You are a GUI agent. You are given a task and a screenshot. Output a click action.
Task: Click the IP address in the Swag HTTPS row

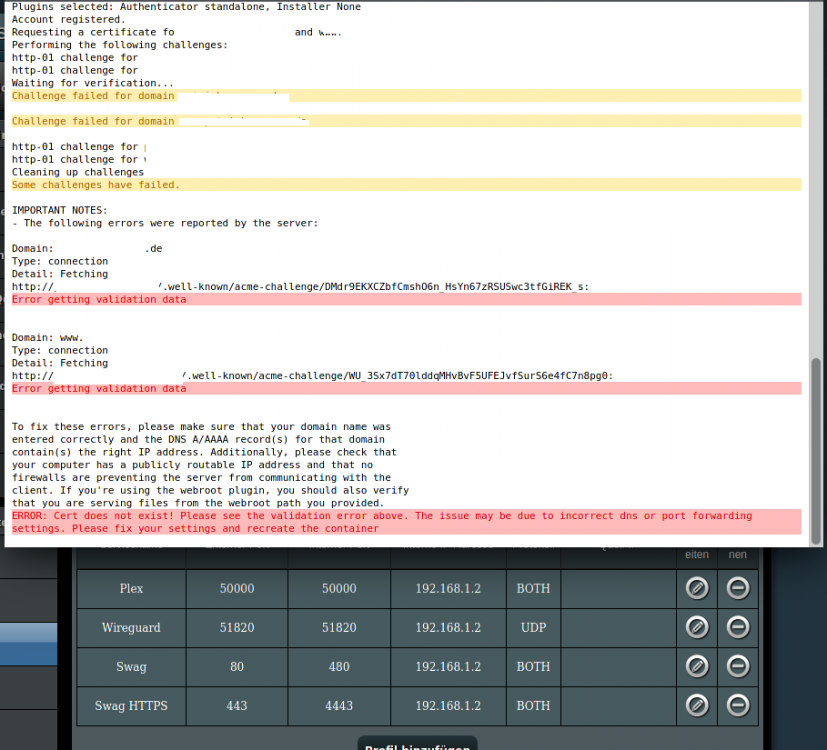(x=448, y=706)
